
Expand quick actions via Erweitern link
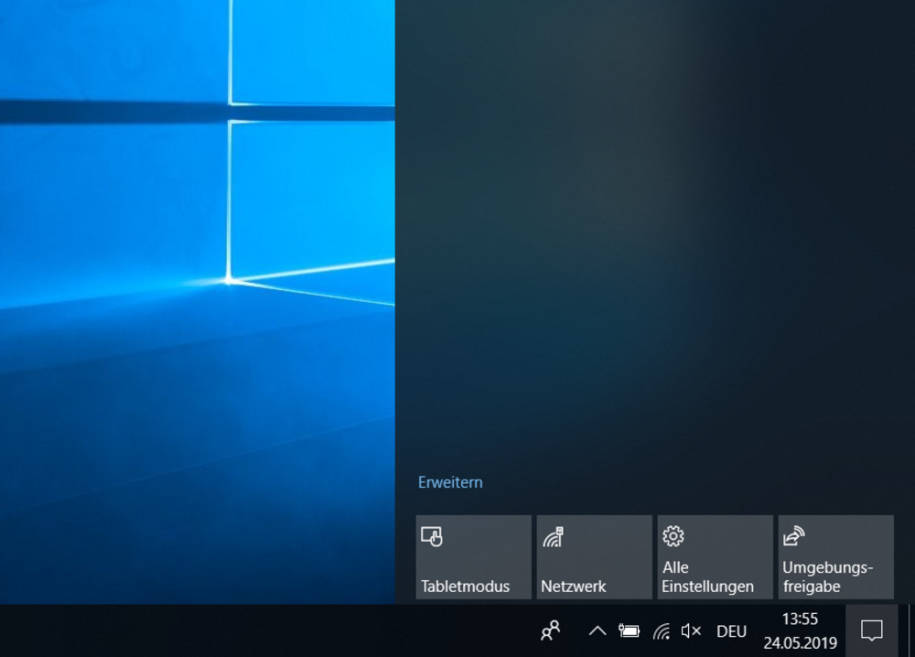click(450, 483)
